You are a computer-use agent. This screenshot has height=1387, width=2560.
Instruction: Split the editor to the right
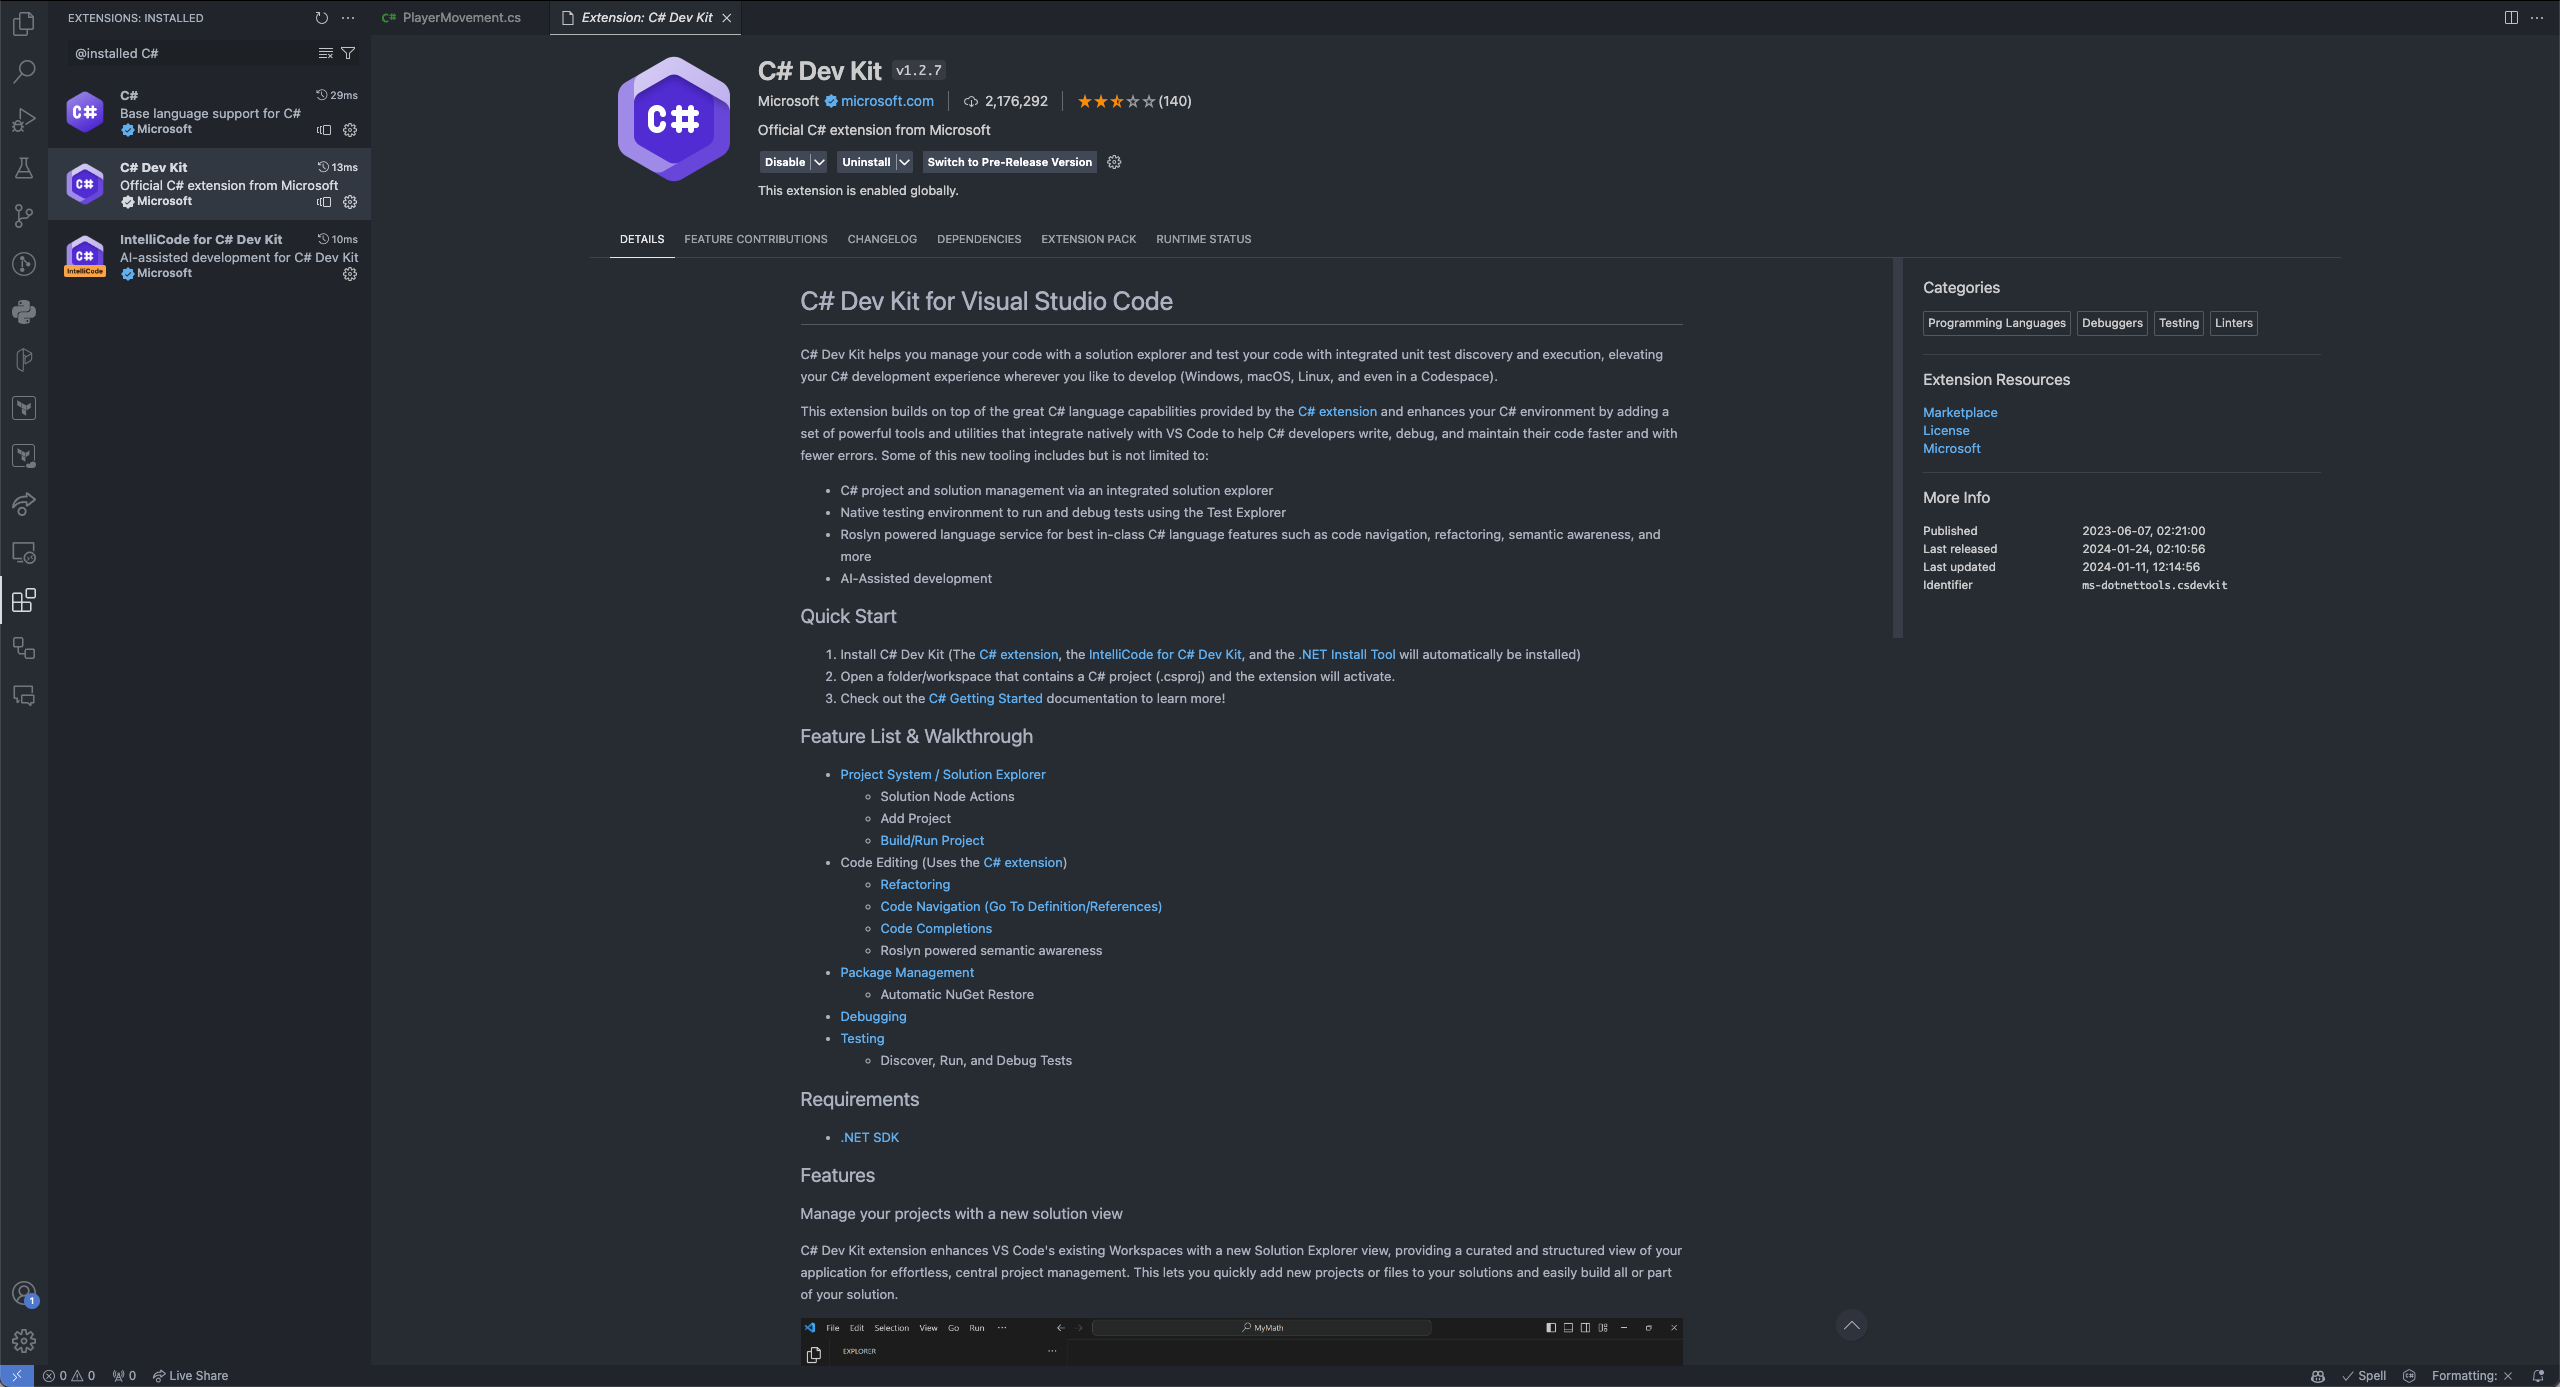(x=2511, y=18)
